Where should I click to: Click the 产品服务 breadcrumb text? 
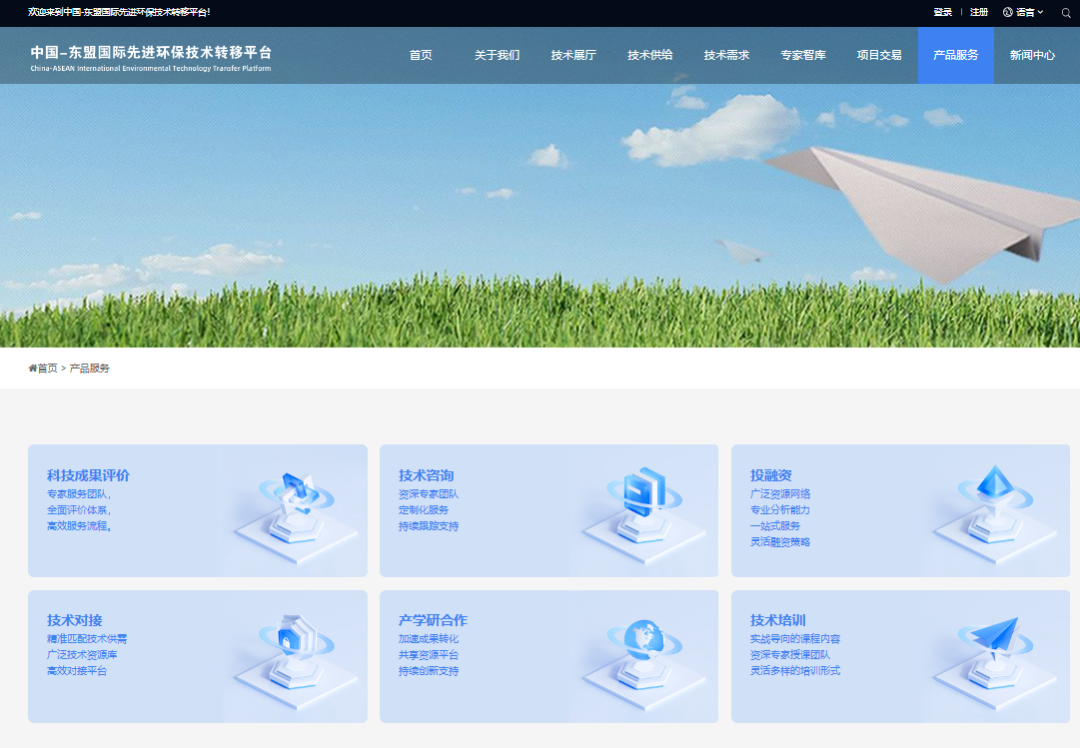pyautogui.click(x=90, y=368)
